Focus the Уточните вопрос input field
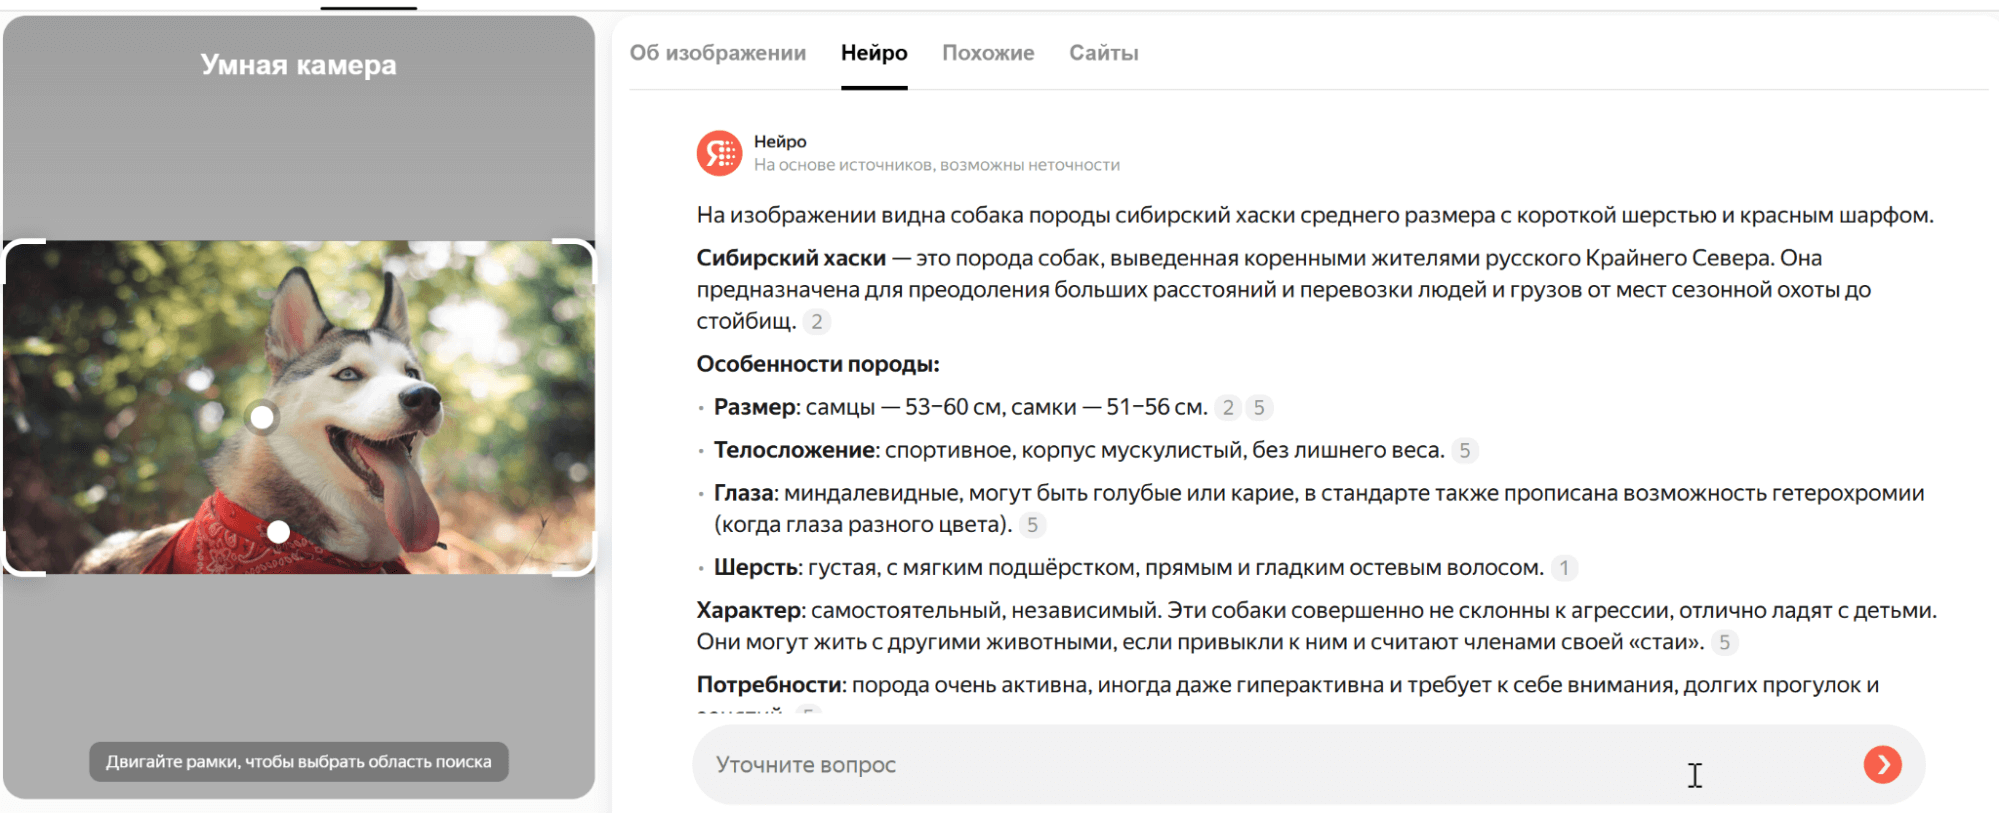Viewport: 1999px width, 814px height. tap(1308, 765)
